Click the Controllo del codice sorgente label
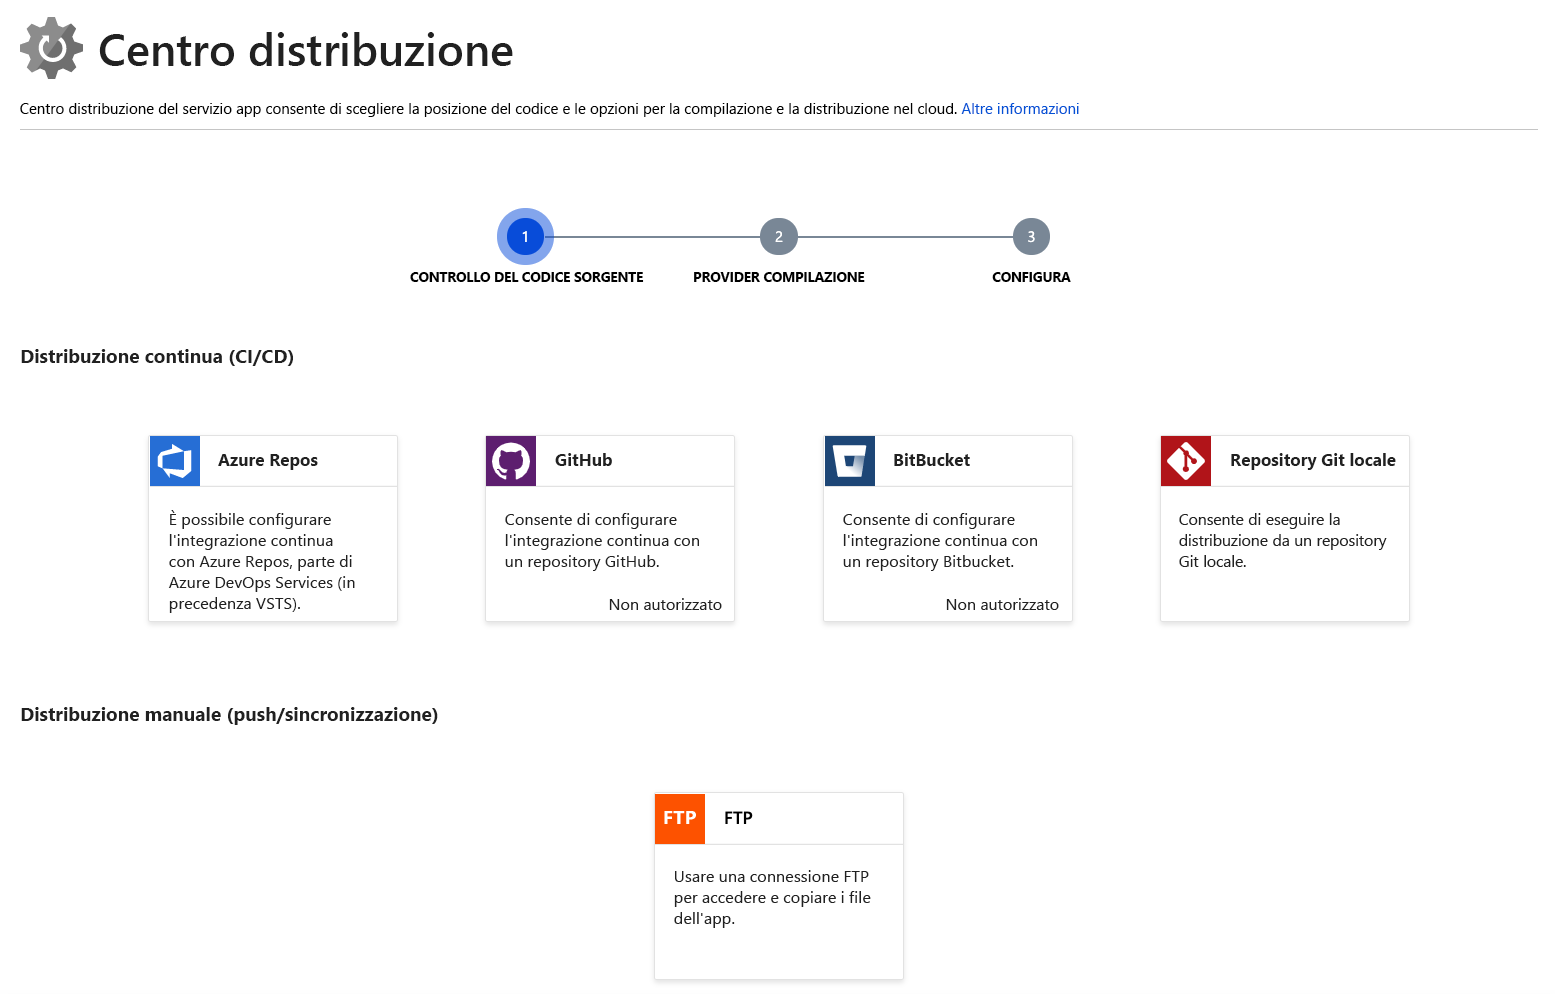This screenshot has width=1555, height=994. pos(526,277)
